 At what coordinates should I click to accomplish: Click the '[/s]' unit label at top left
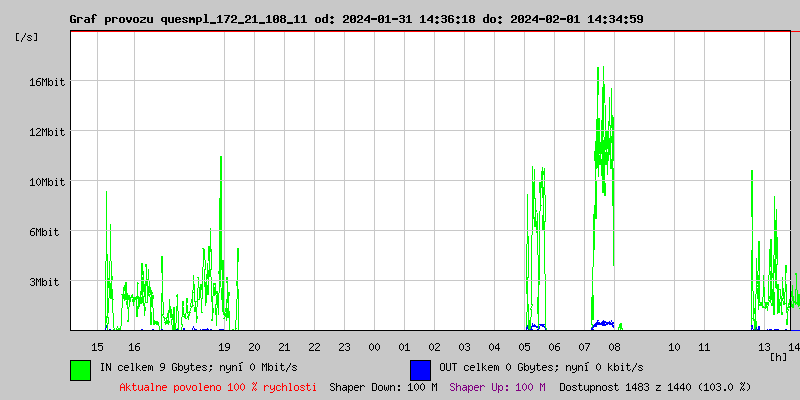[27, 37]
